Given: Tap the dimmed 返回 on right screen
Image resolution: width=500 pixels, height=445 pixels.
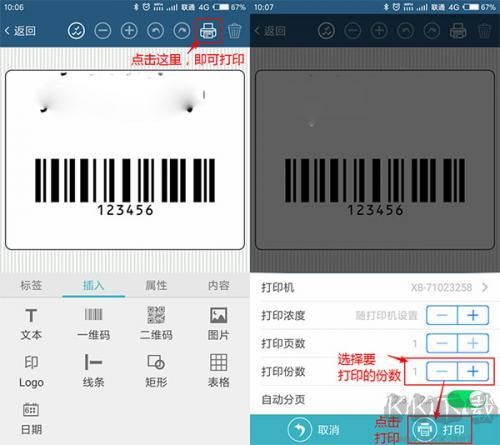Looking at the screenshot, I should point(270,31).
